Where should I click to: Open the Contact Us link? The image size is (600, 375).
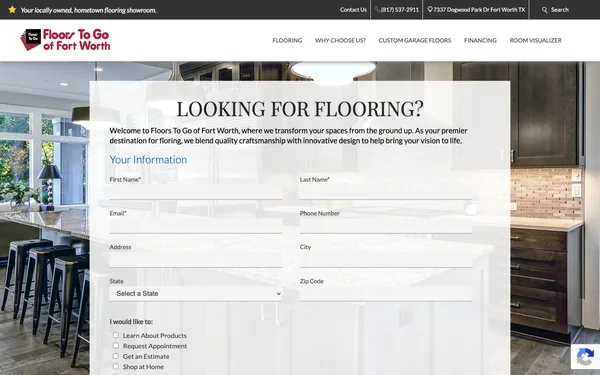pos(353,10)
